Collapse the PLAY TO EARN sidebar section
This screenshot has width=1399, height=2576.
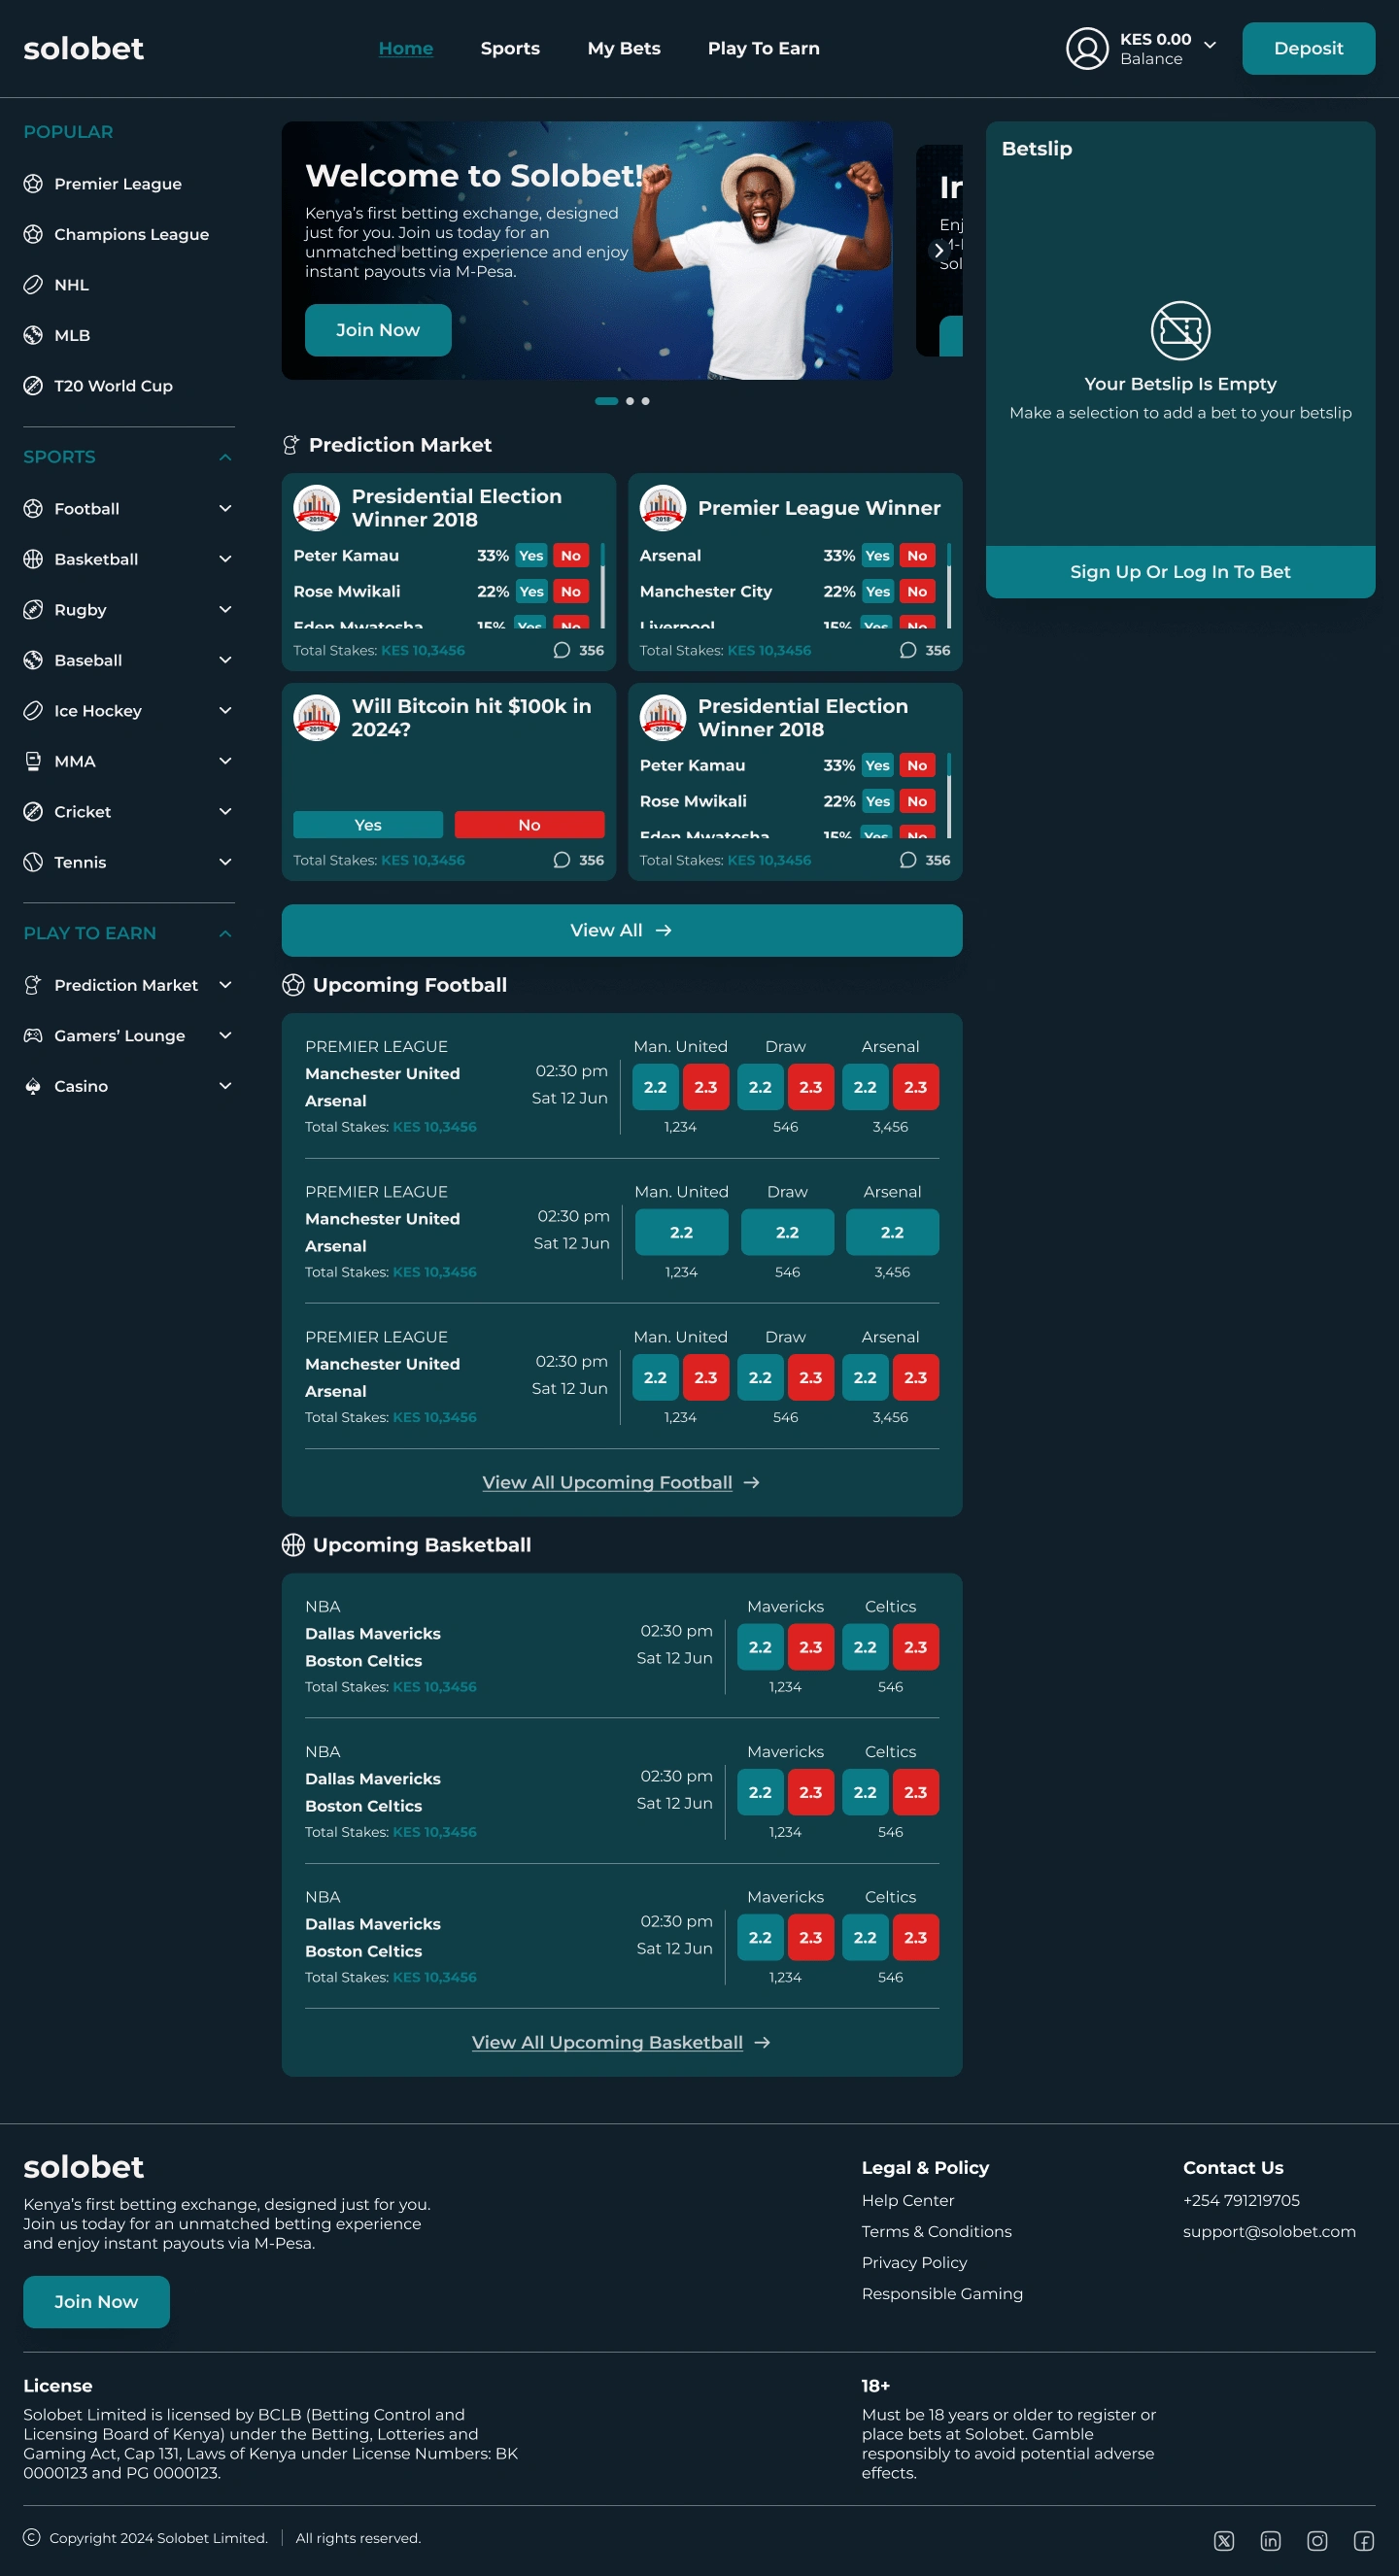225,933
